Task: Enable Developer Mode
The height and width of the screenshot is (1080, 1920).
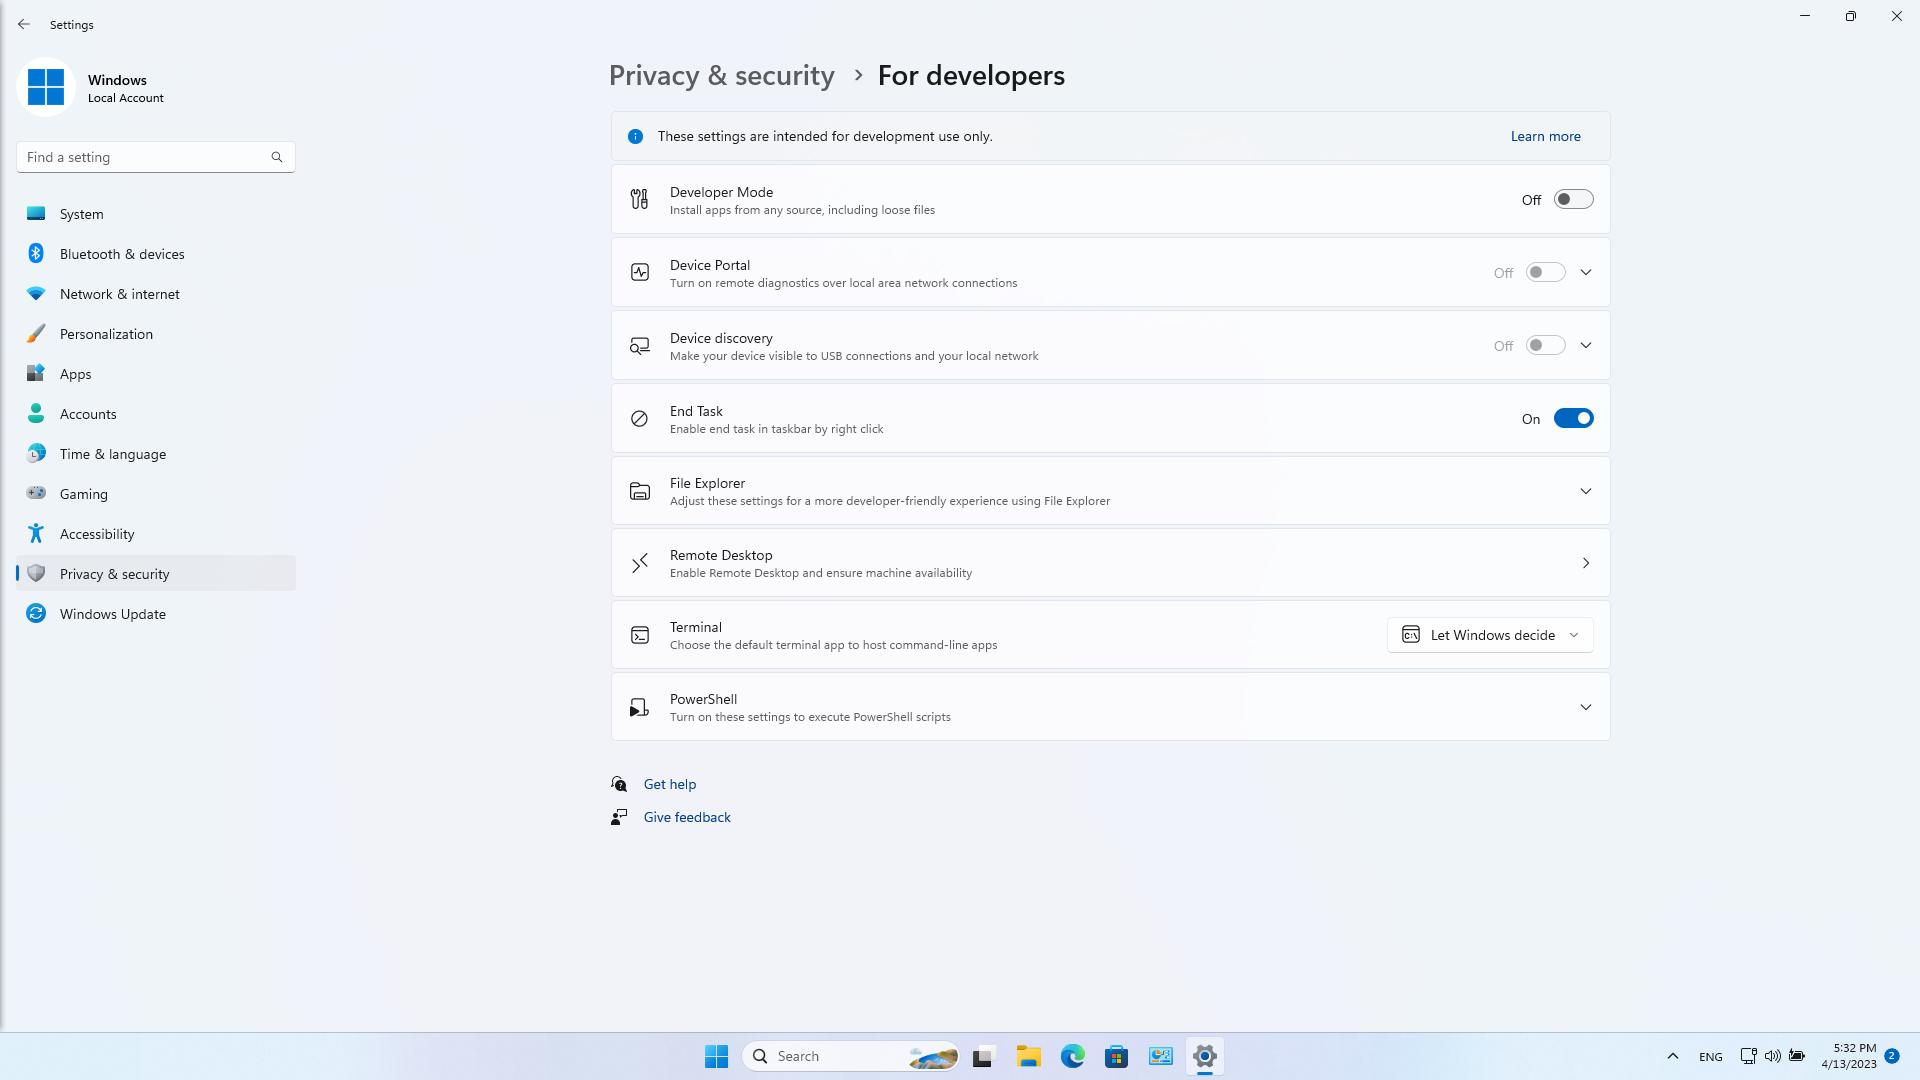Action: pos(1572,199)
